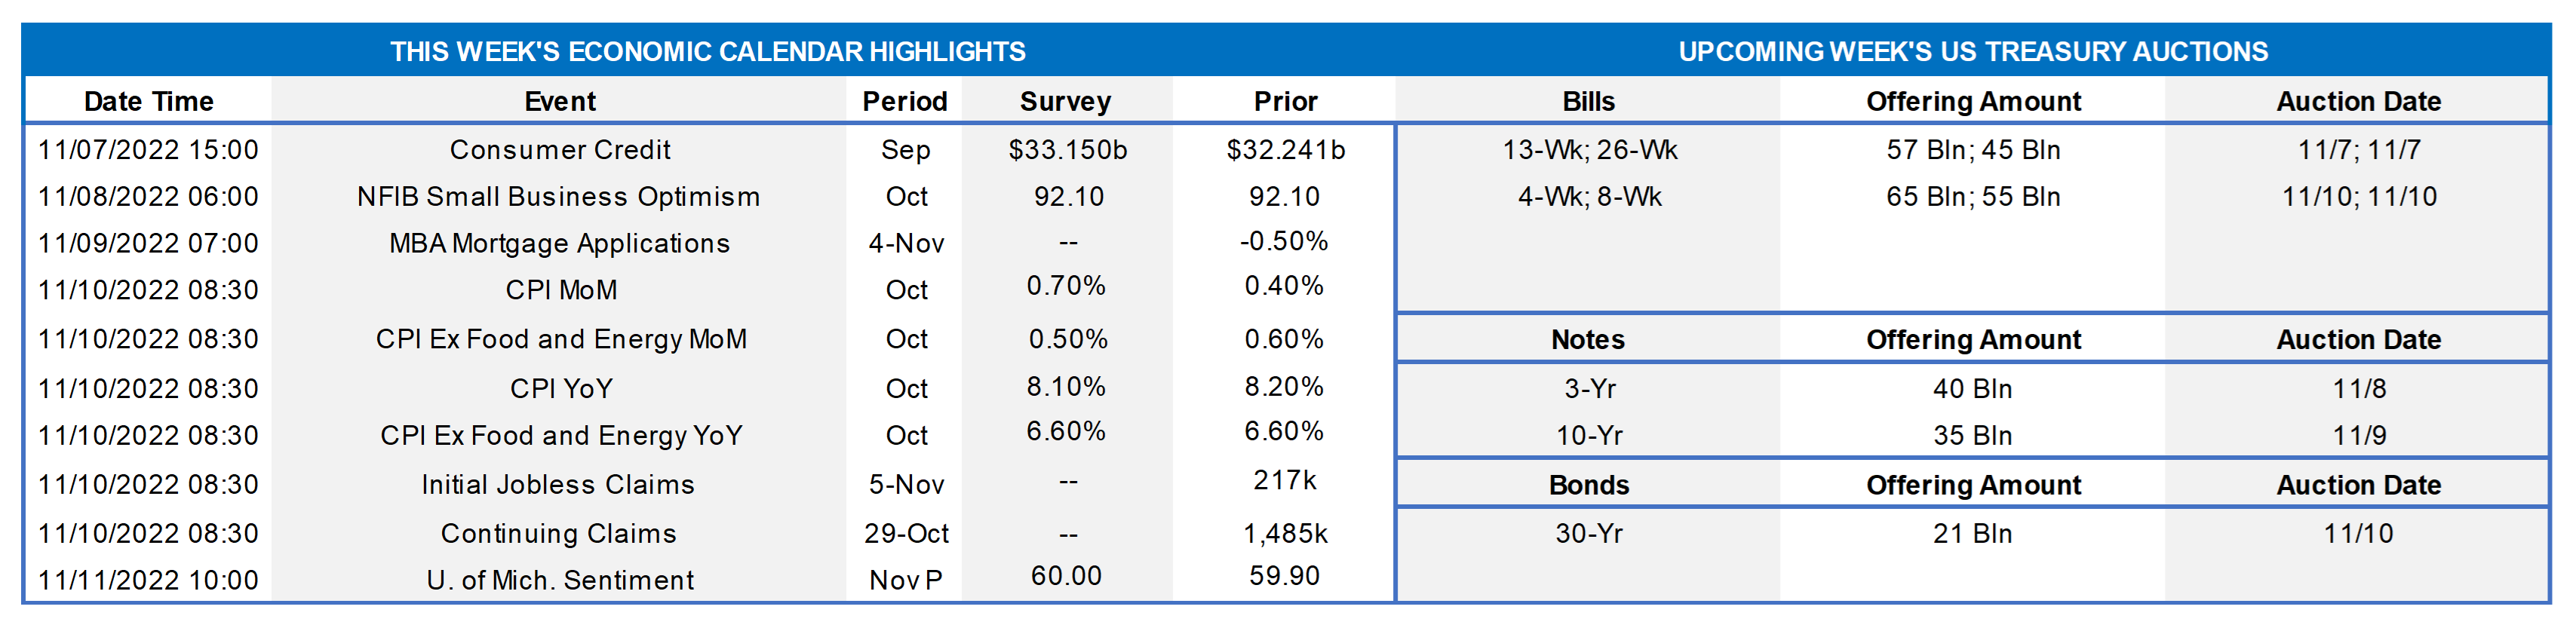The image size is (2576, 628).
Task: Click the Initial Jobless Claims cell
Action: tap(557, 484)
